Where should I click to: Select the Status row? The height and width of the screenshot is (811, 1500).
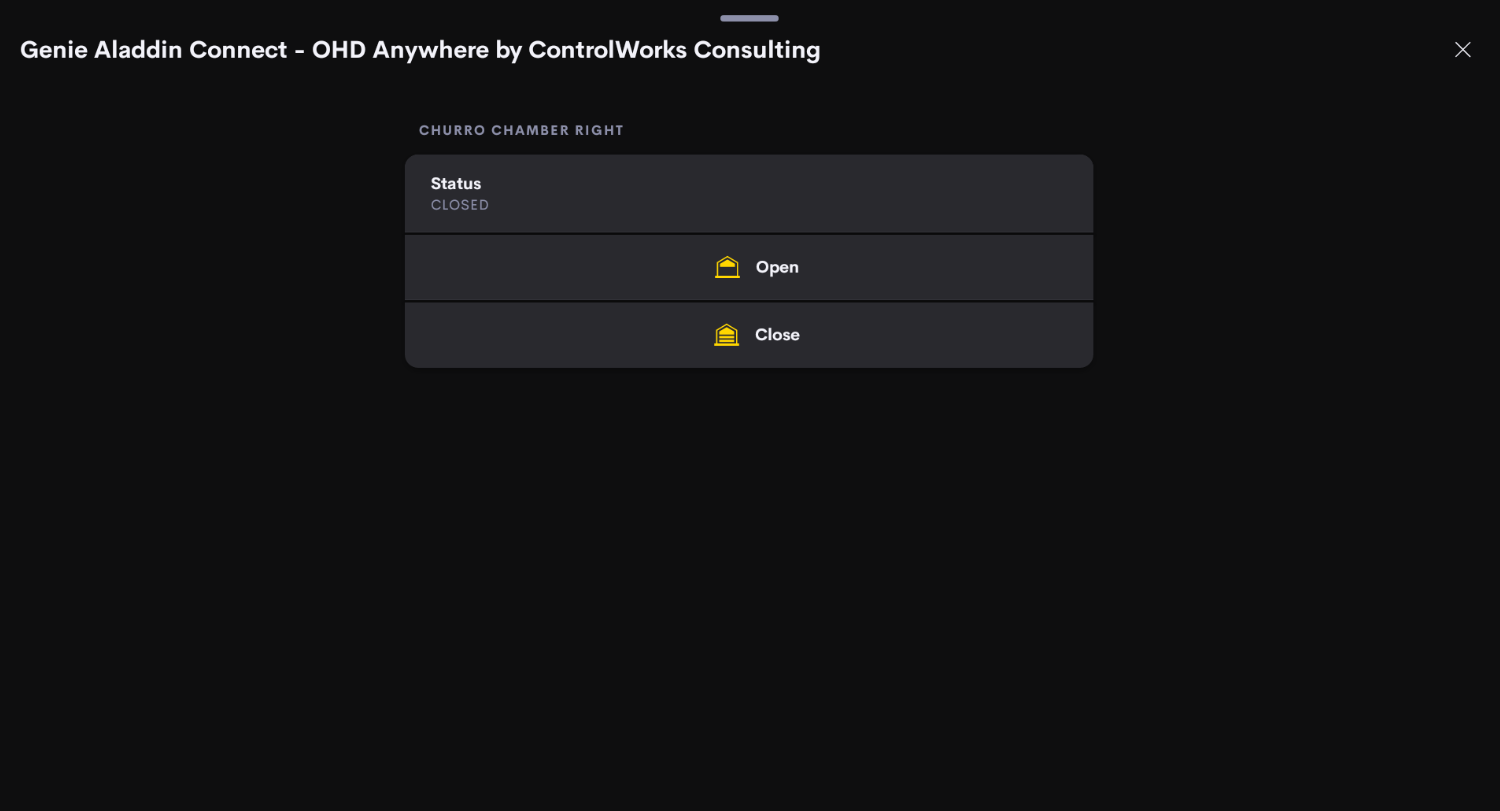click(749, 194)
